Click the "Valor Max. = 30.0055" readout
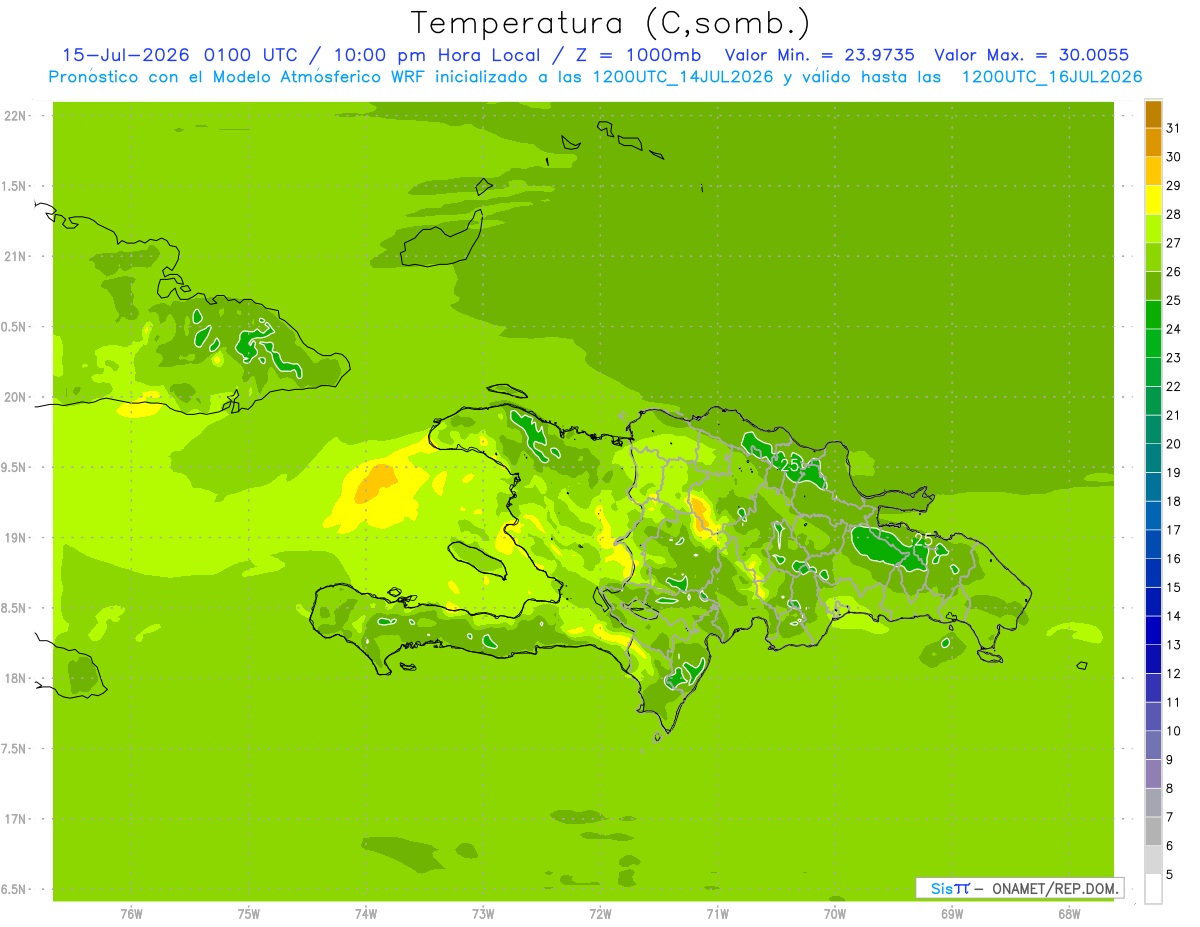This screenshot has width=1200, height=927. [1031, 55]
